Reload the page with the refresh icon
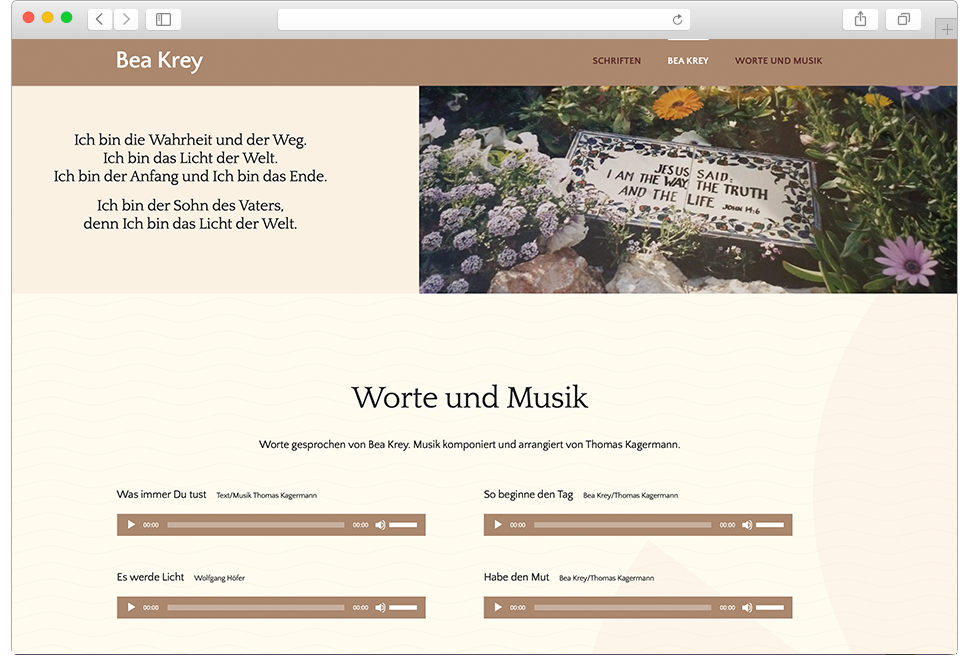This screenshot has height=659, width=964. 677,19
